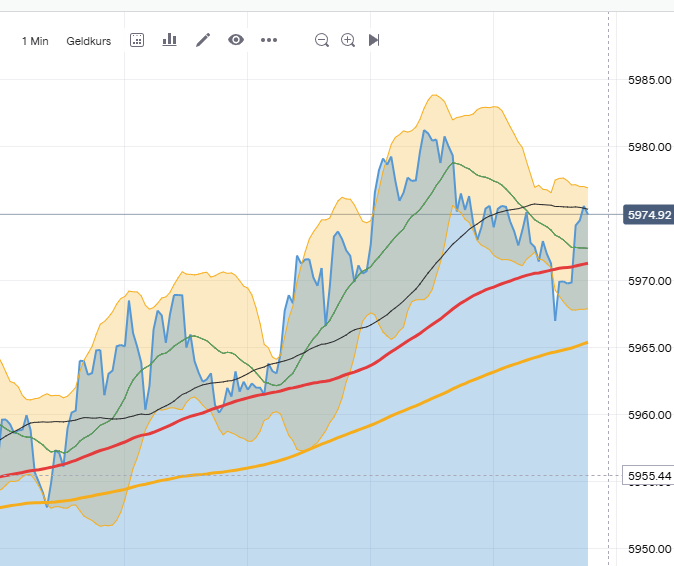Image resolution: width=674 pixels, height=566 pixels.
Task: Click the 5965.00 price axis label
Action: pyautogui.click(x=649, y=349)
